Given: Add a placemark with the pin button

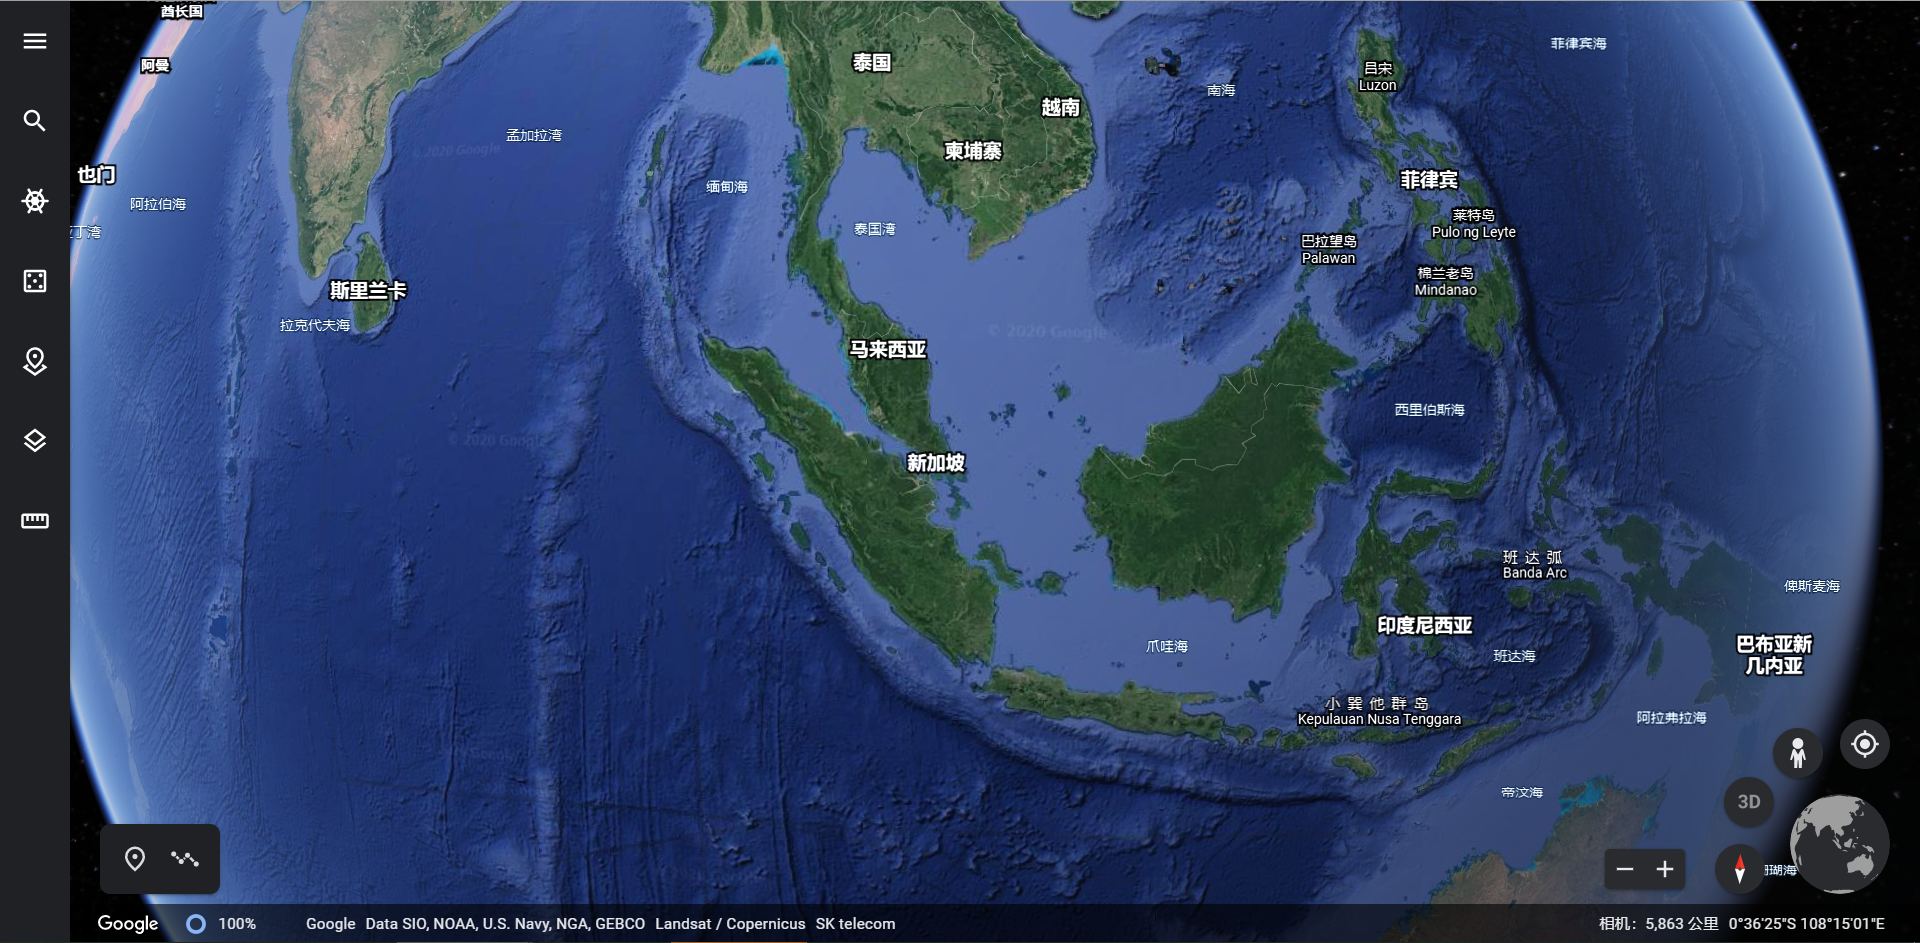Looking at the screenshot, I should pyautogui.click(x=135, y=859).
